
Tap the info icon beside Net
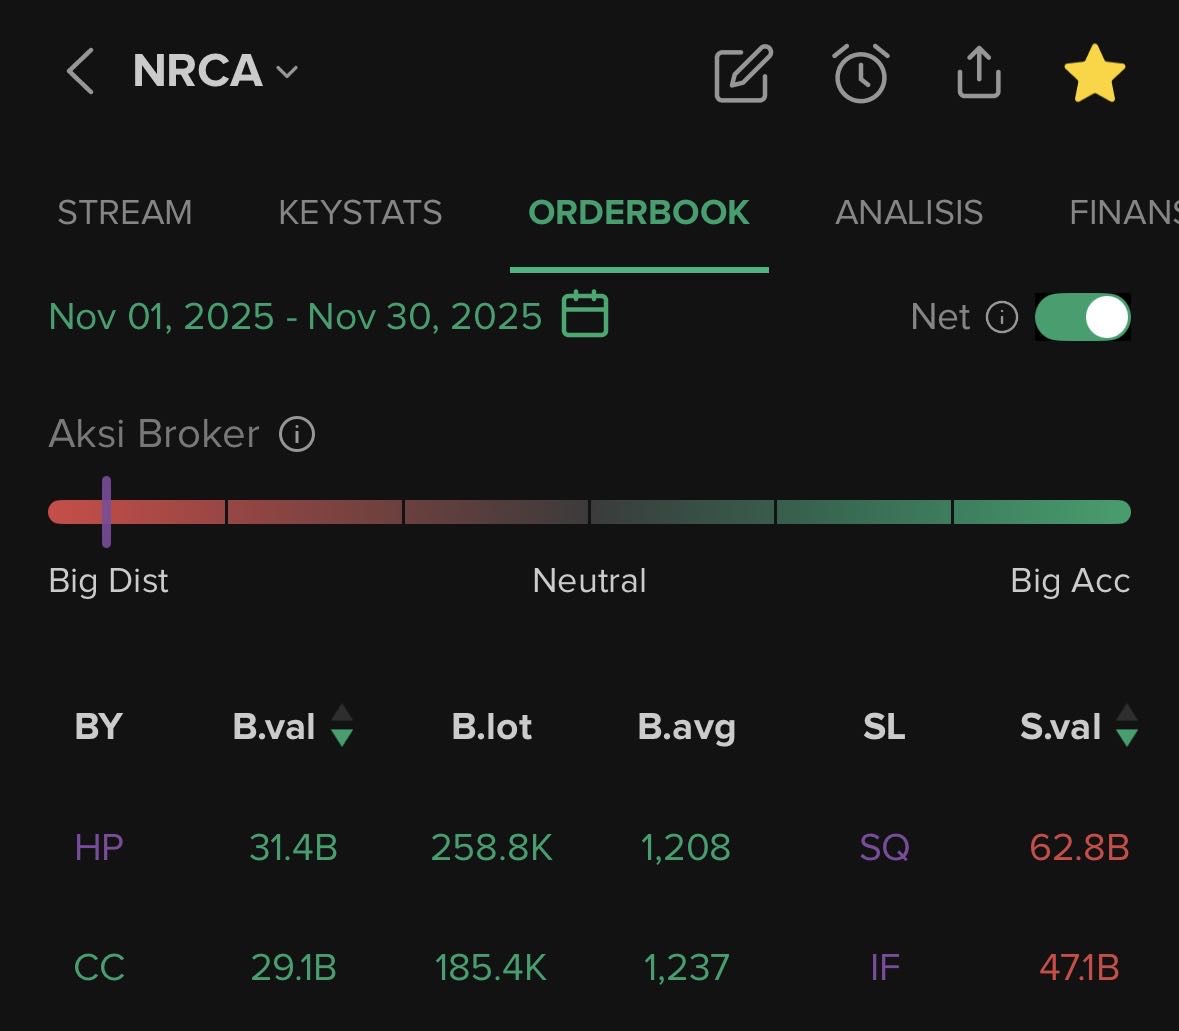1001,317
